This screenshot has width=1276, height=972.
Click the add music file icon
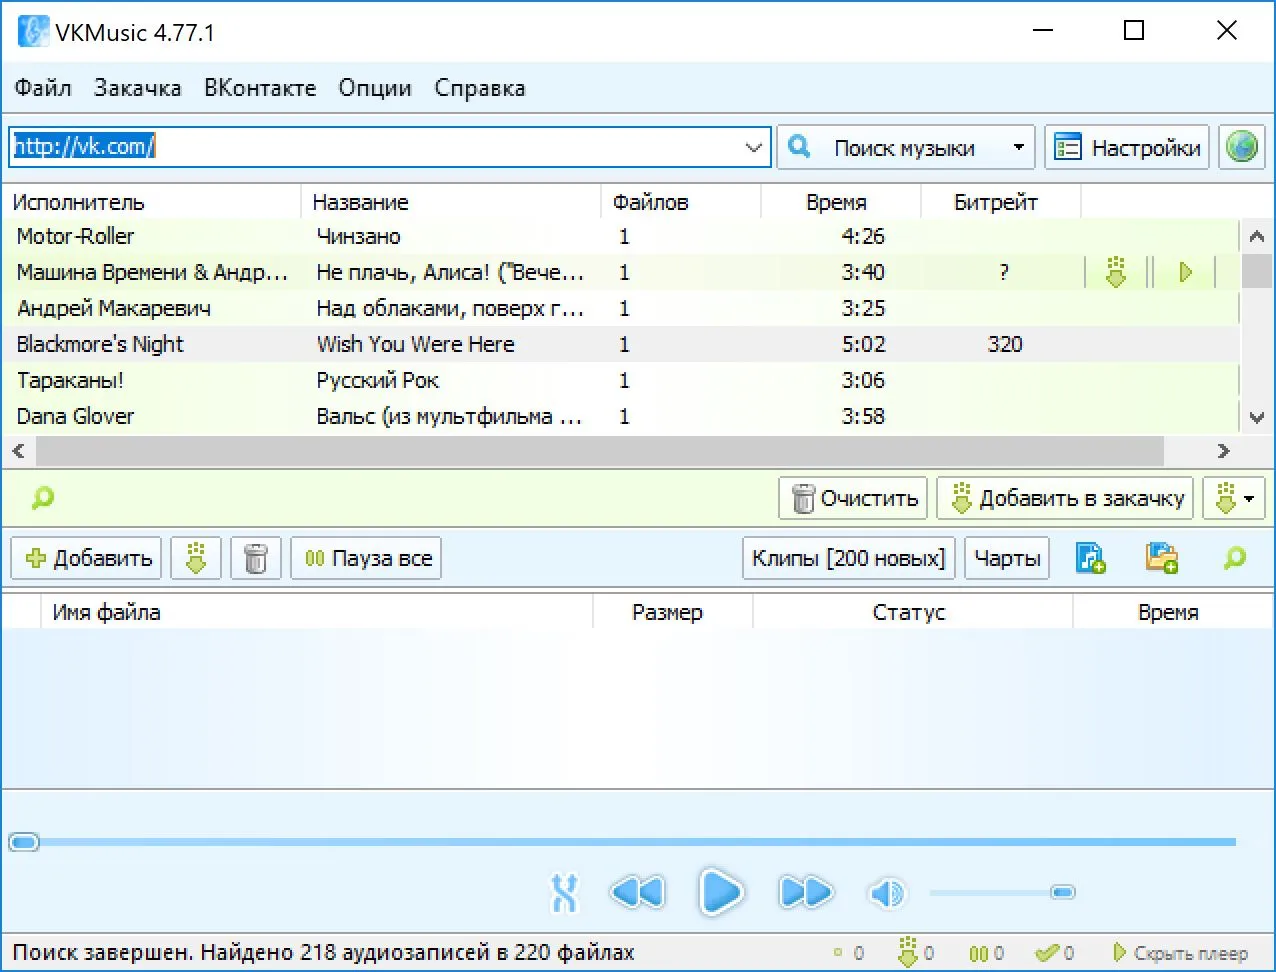point(1090,558)
